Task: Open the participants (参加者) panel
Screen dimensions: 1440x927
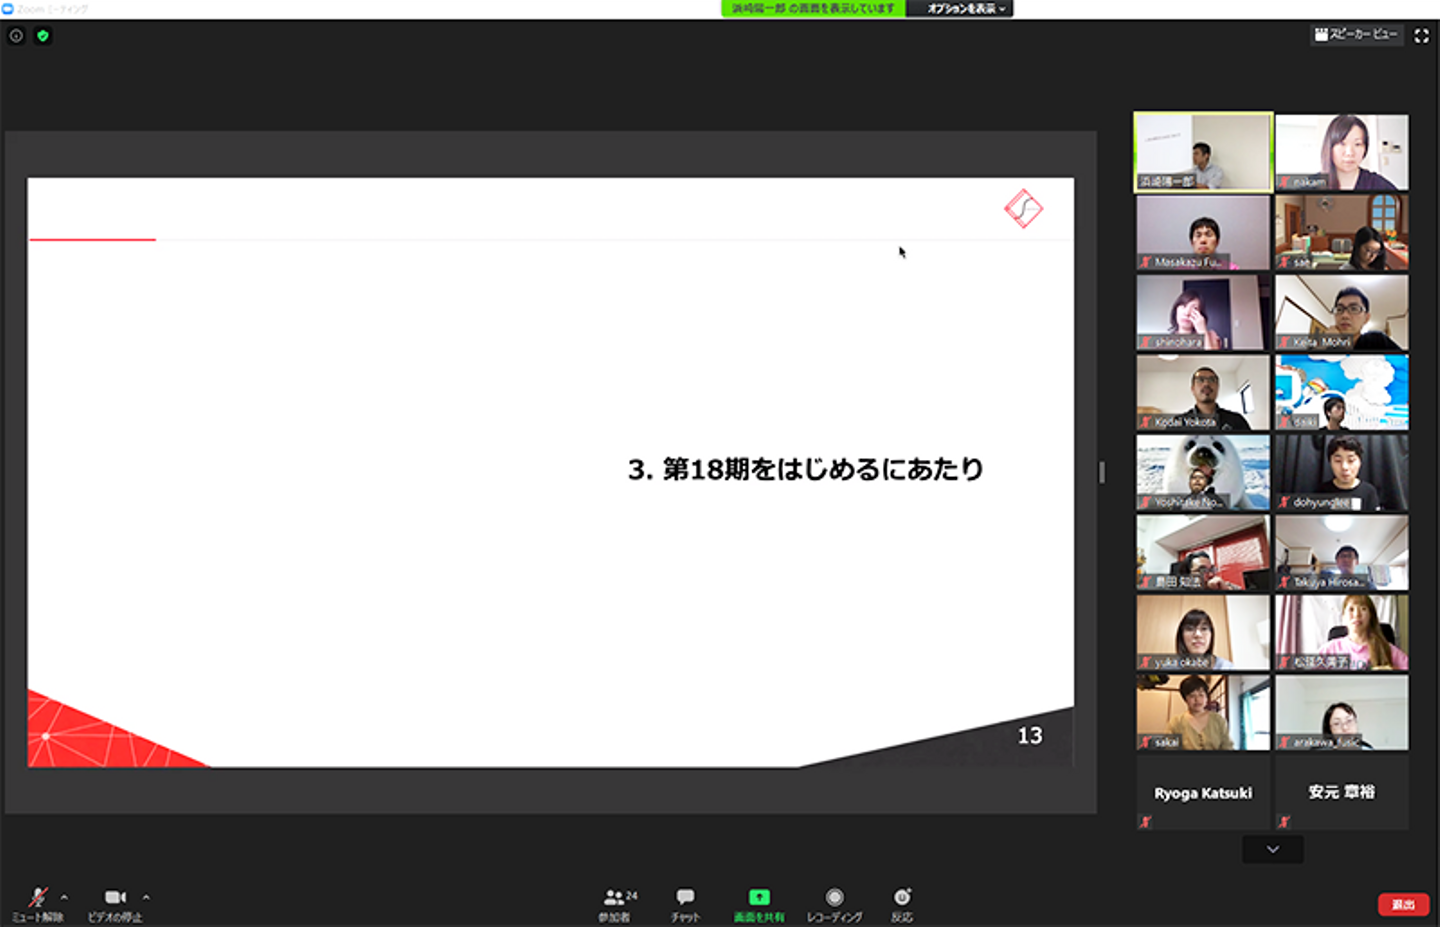Action: [617, 900]
